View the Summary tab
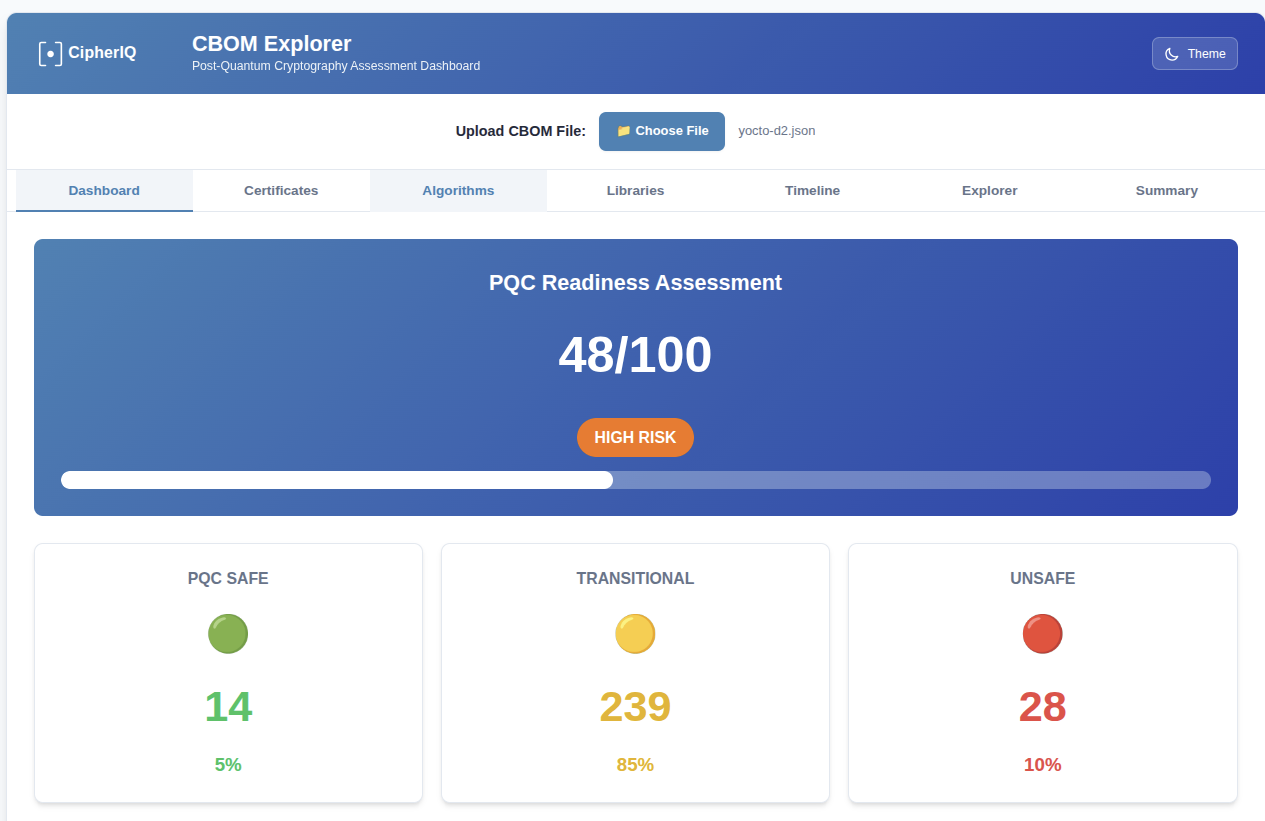 click(1166, 191)
